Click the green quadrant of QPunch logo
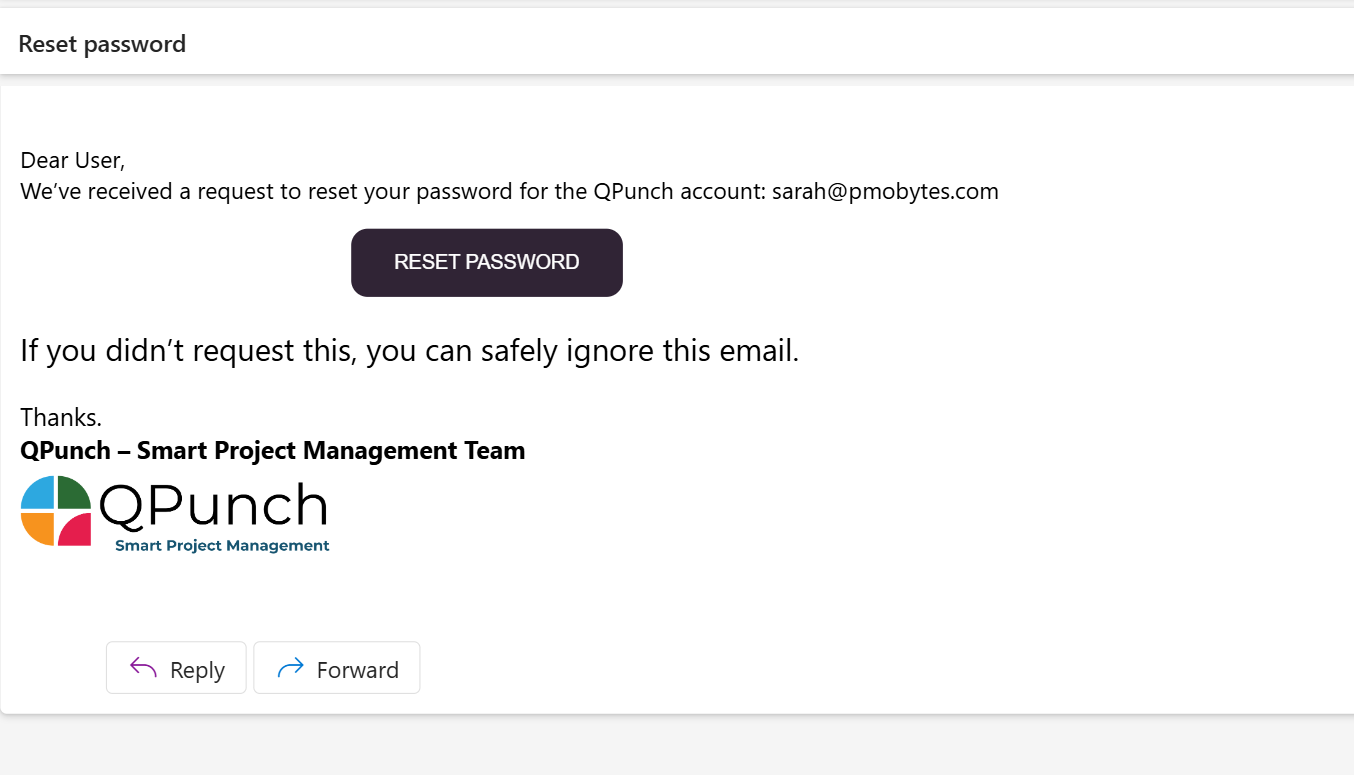The width and height of the screenshot is (1354, 775). pyautogui.click(x=74, y=492)
